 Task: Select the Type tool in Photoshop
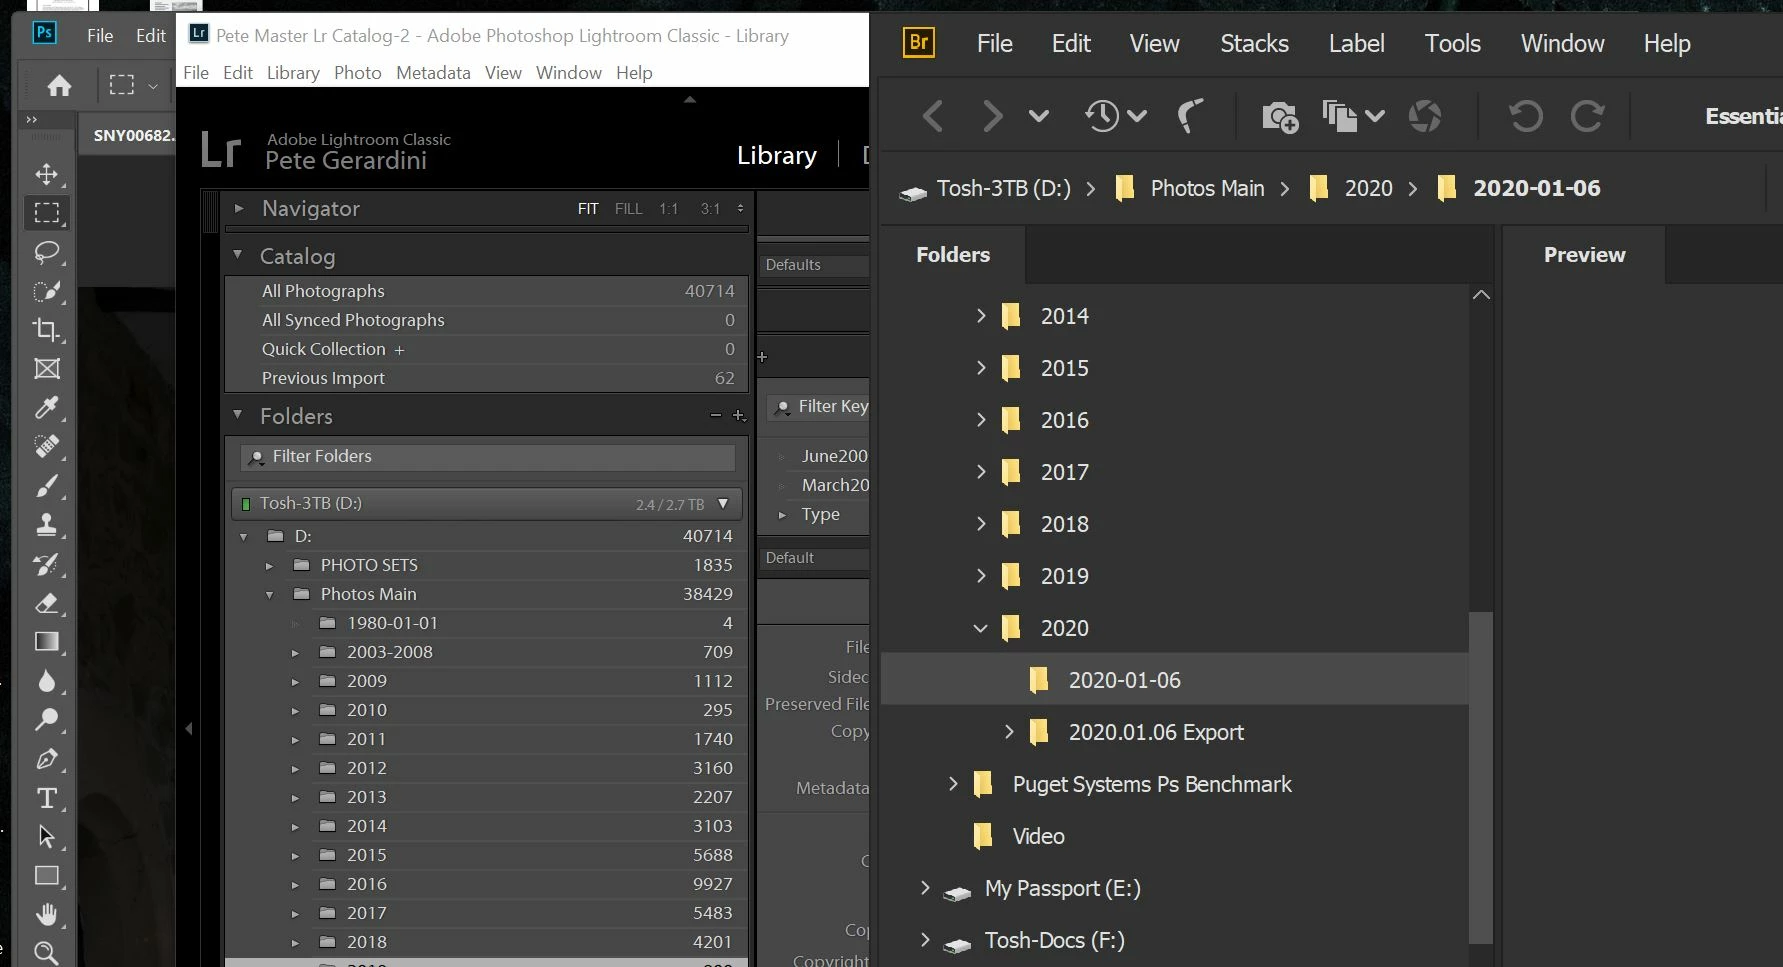(x=46, y=798)
